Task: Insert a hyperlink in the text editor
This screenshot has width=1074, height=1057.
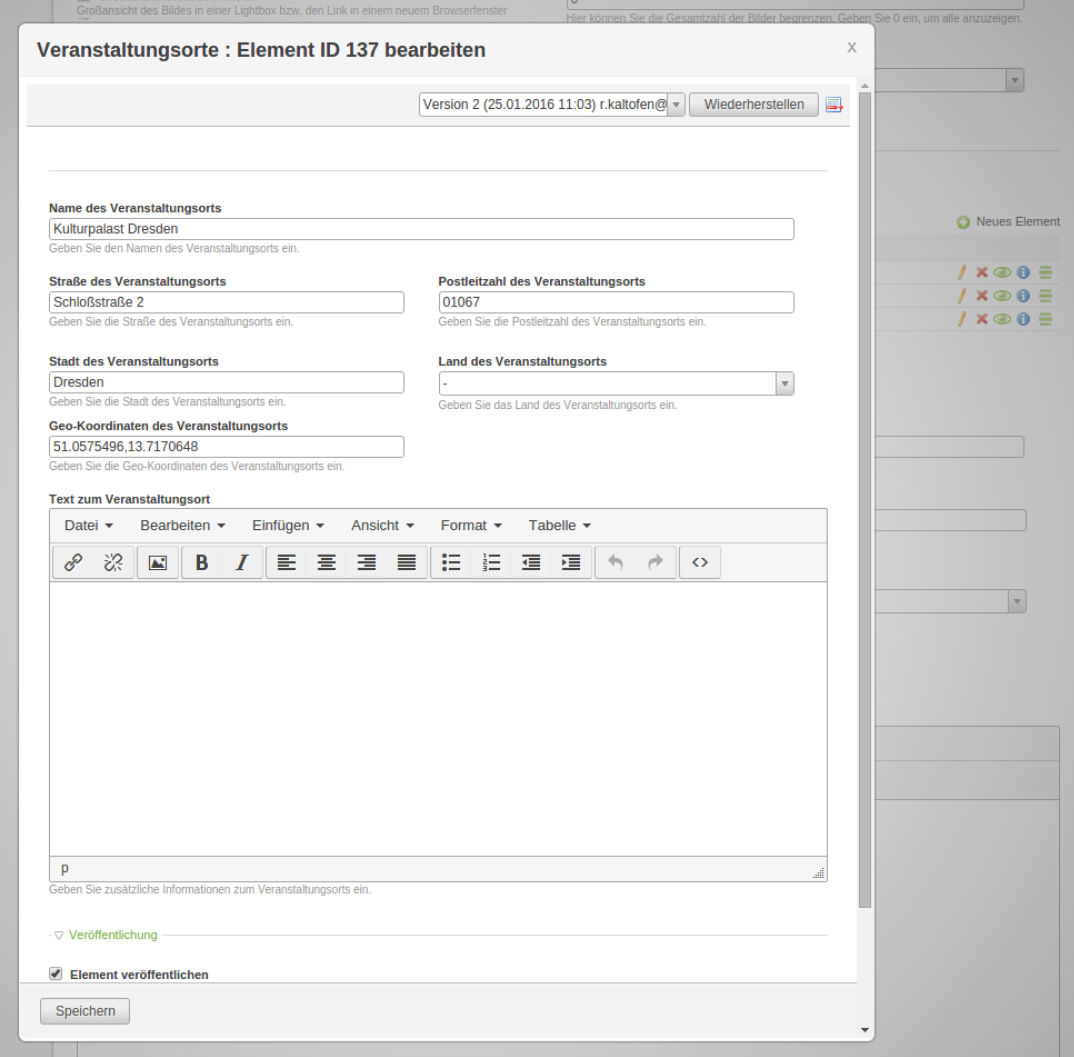Action: tap(73, 562)
